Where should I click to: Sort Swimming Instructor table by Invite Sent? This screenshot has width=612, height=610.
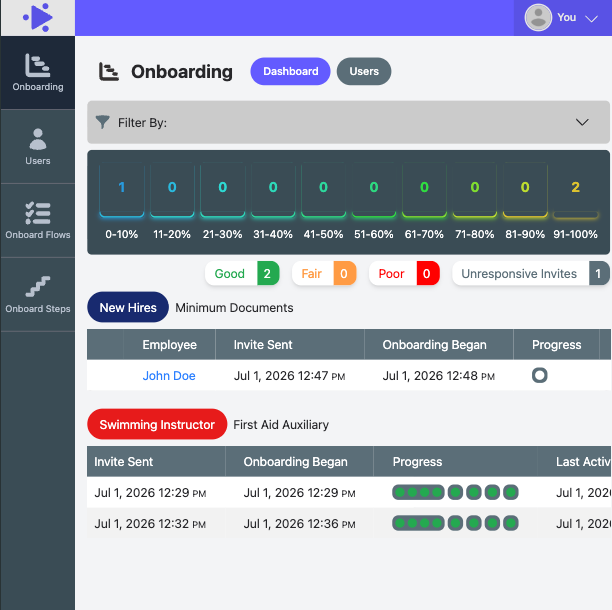[156, 462]
